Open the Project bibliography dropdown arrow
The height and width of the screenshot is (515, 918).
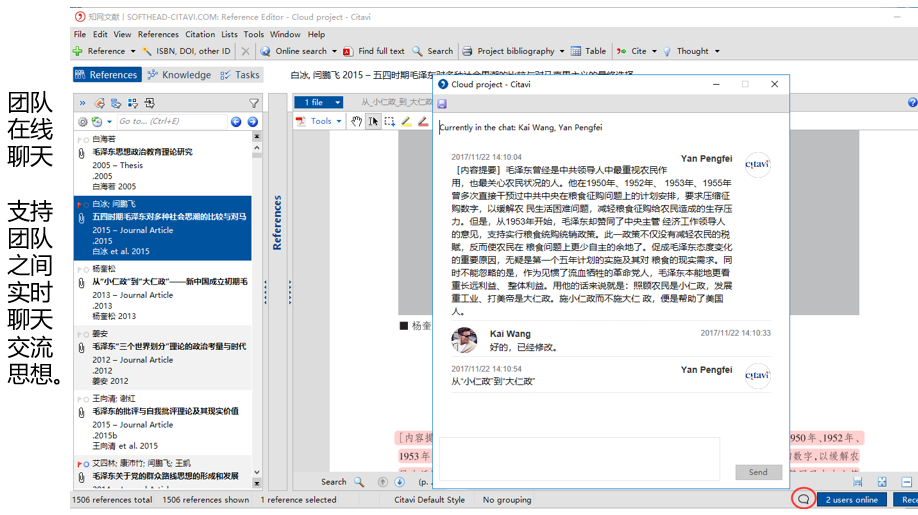[562, 52]
